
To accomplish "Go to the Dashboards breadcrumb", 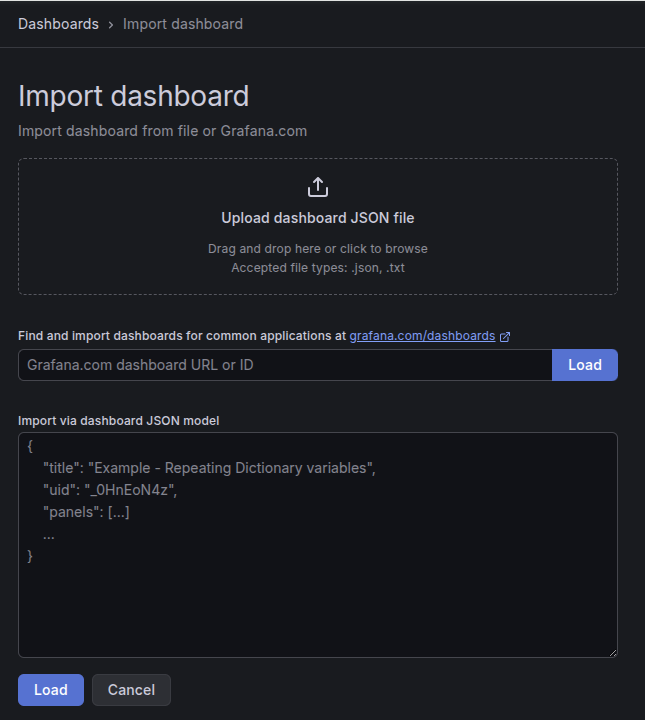I will [58, 24].
